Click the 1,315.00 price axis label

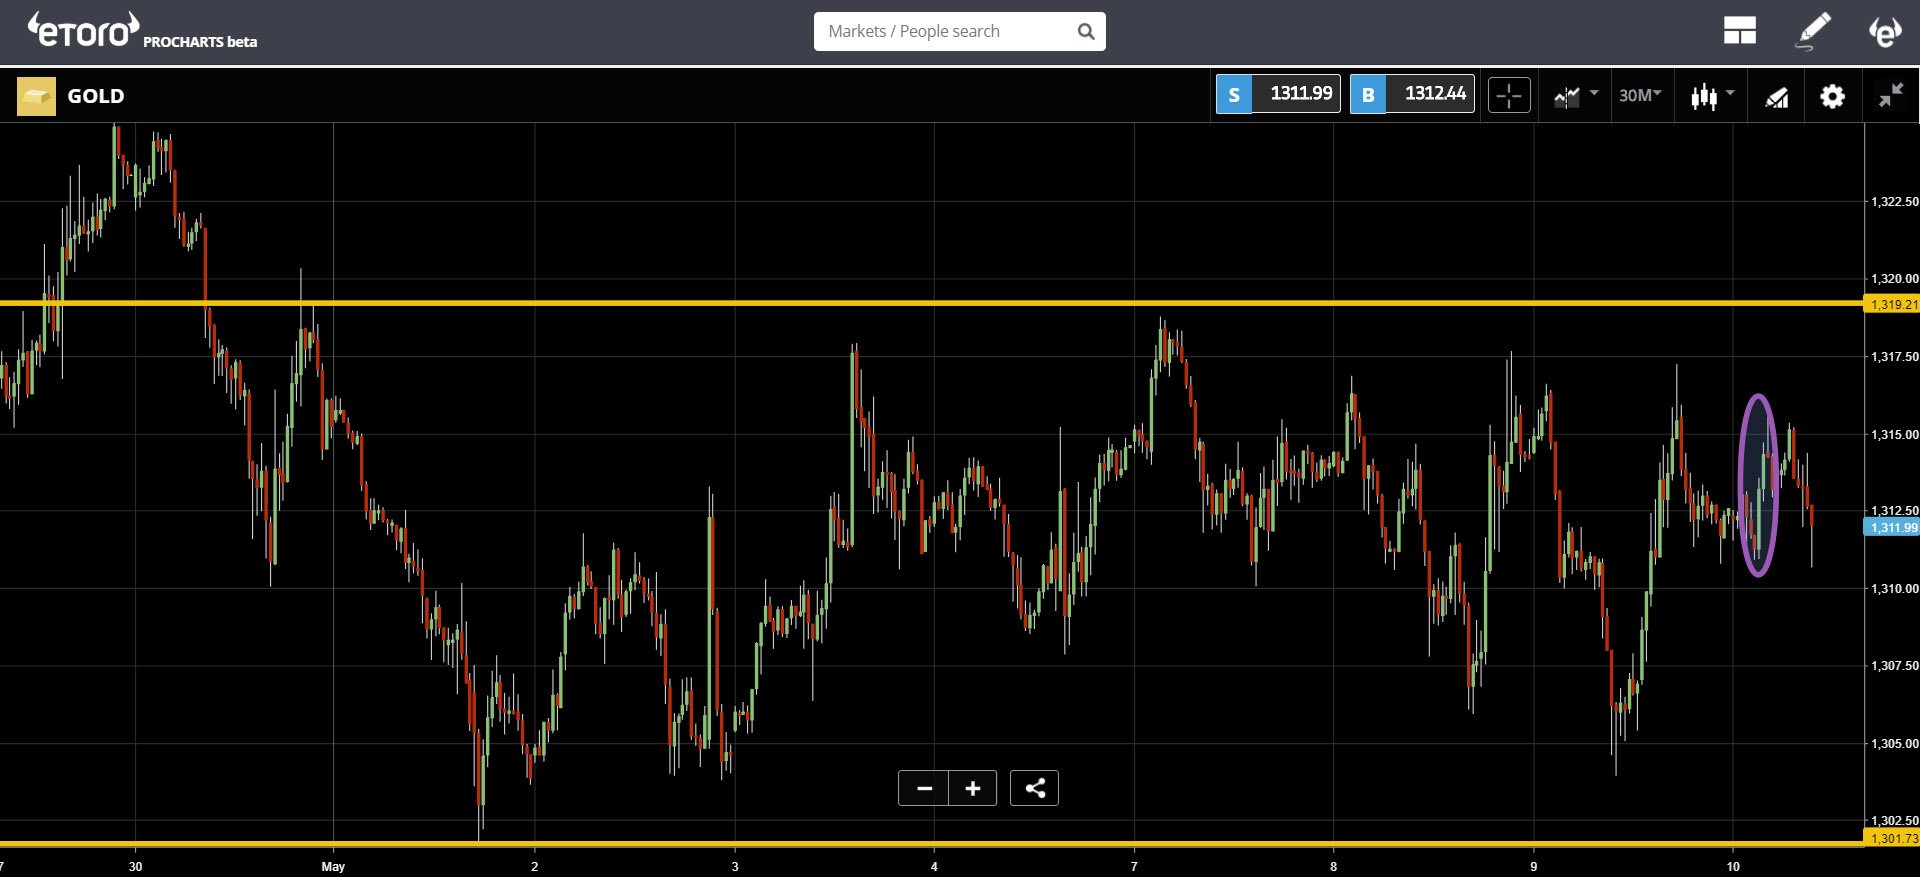pos(1894,435)
